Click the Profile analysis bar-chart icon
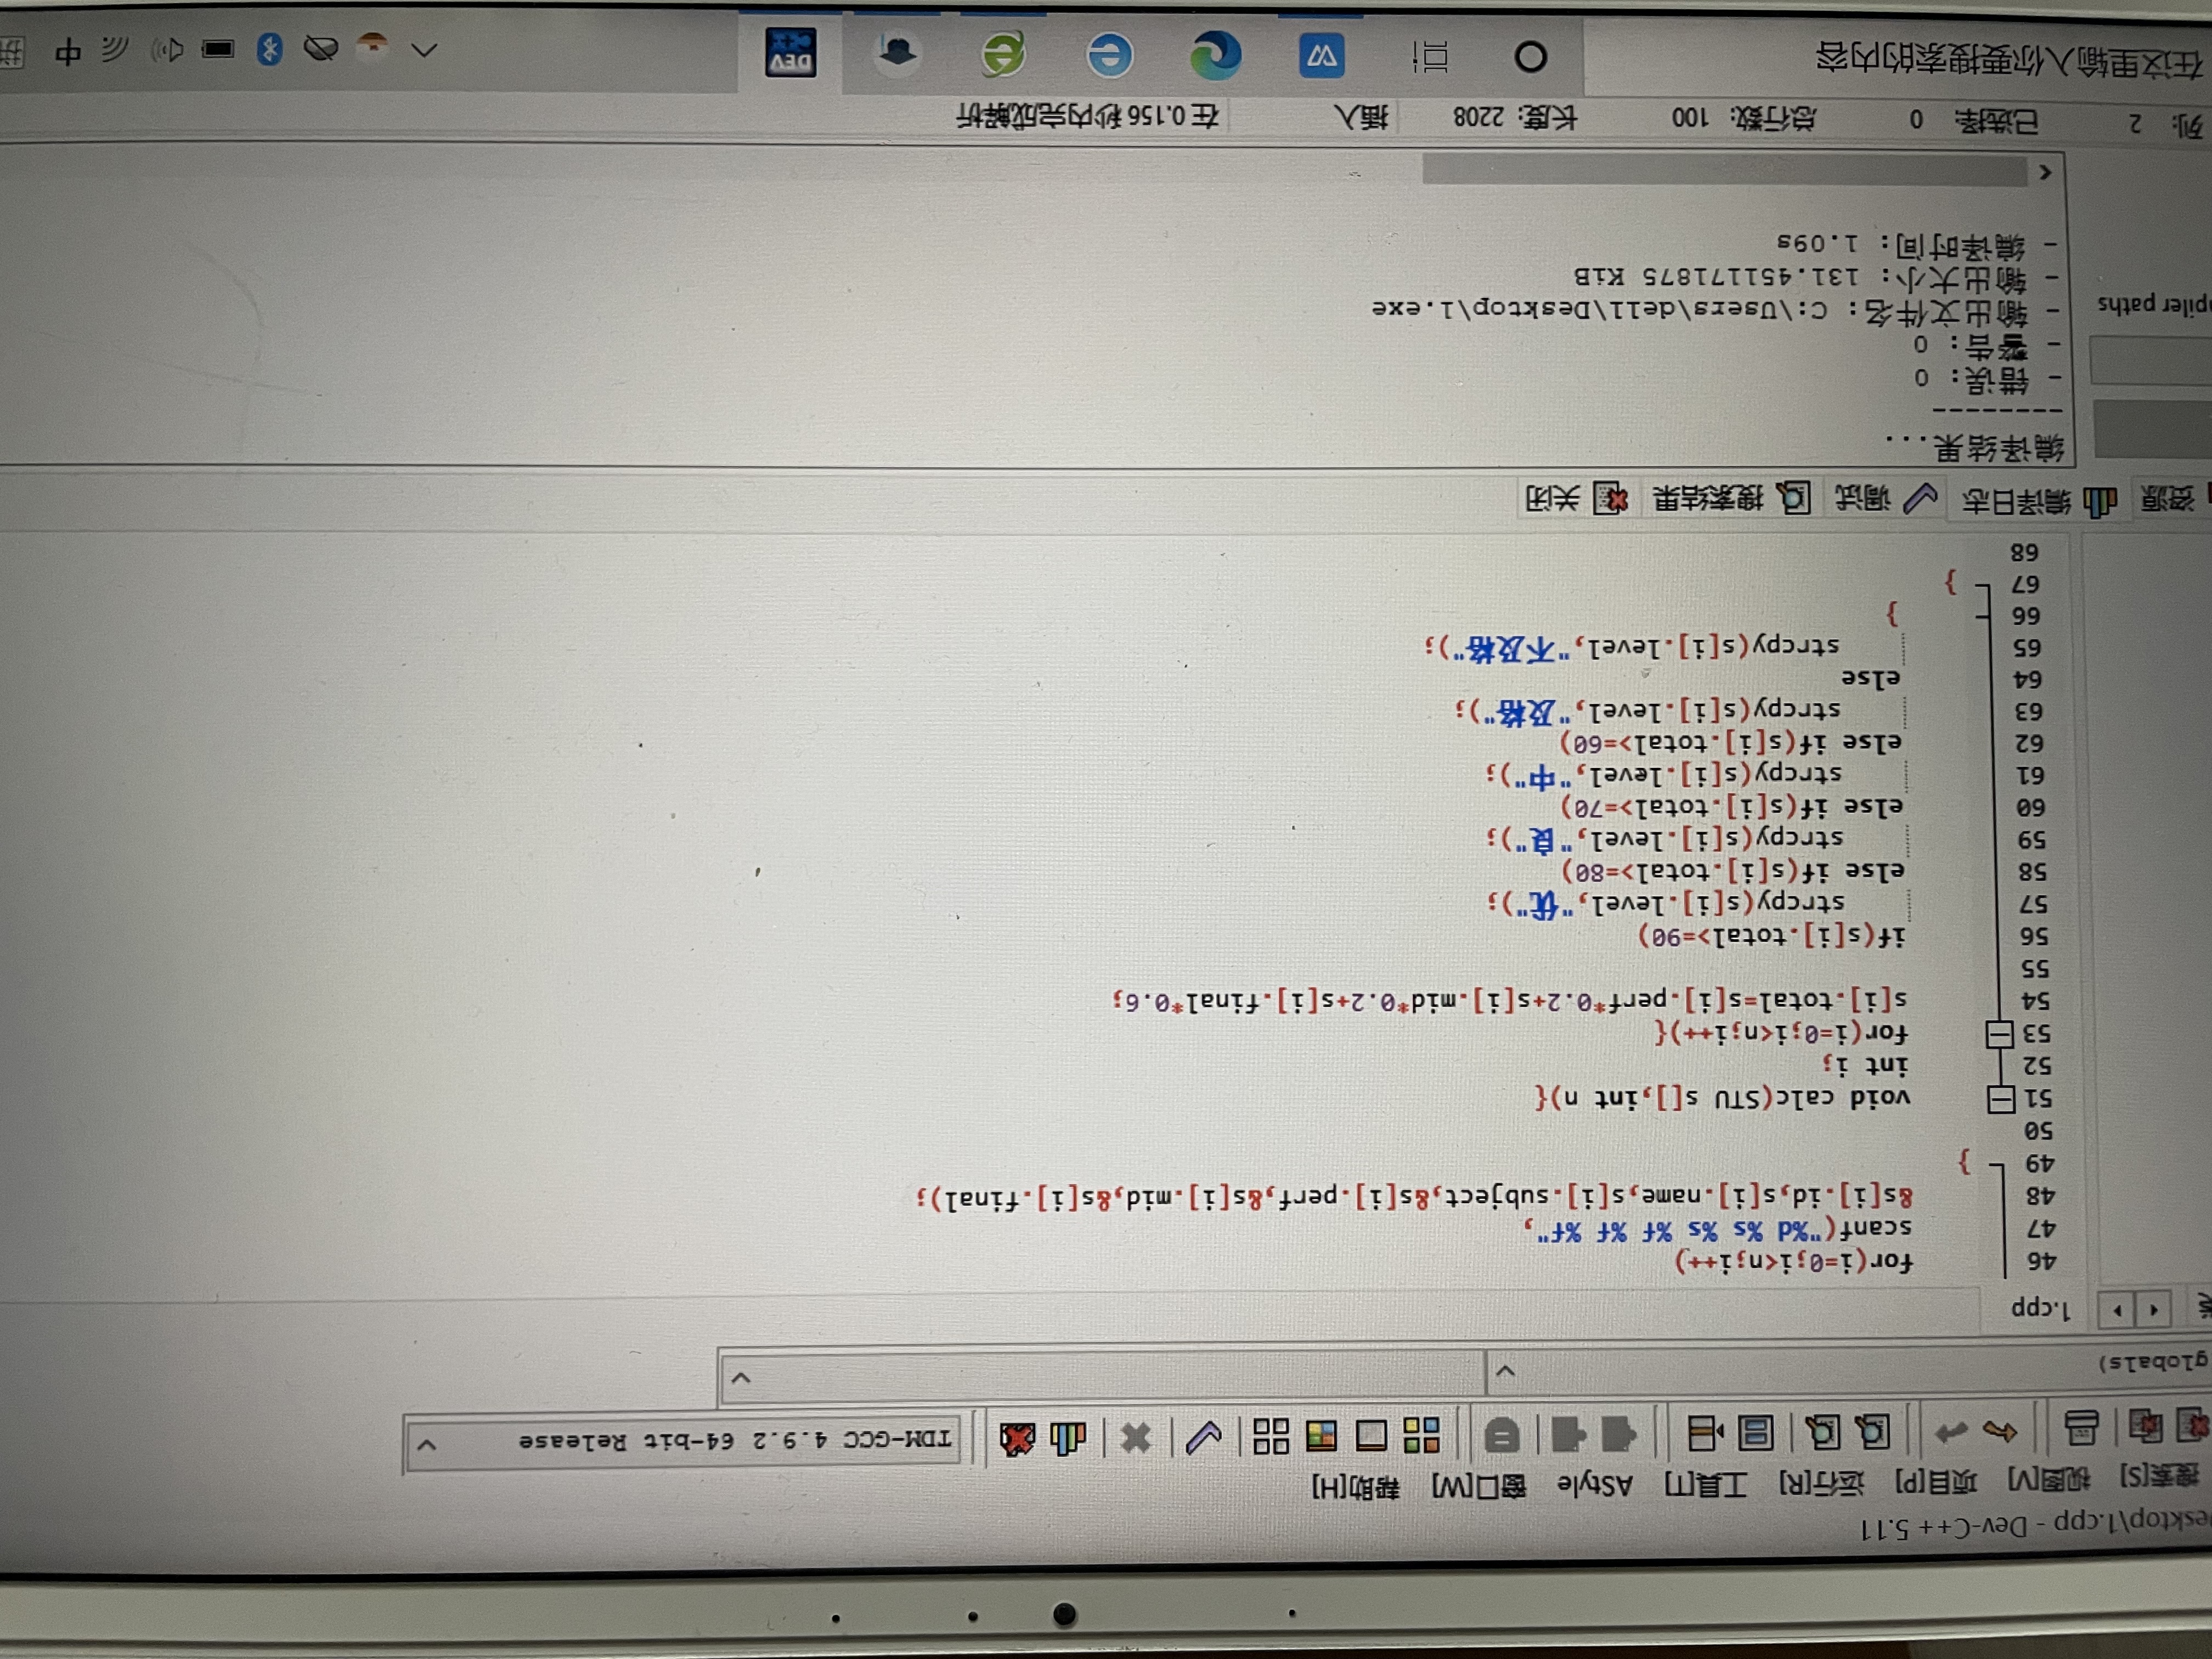The image size is (2212, 1659). click(x=1068, y=1438)
